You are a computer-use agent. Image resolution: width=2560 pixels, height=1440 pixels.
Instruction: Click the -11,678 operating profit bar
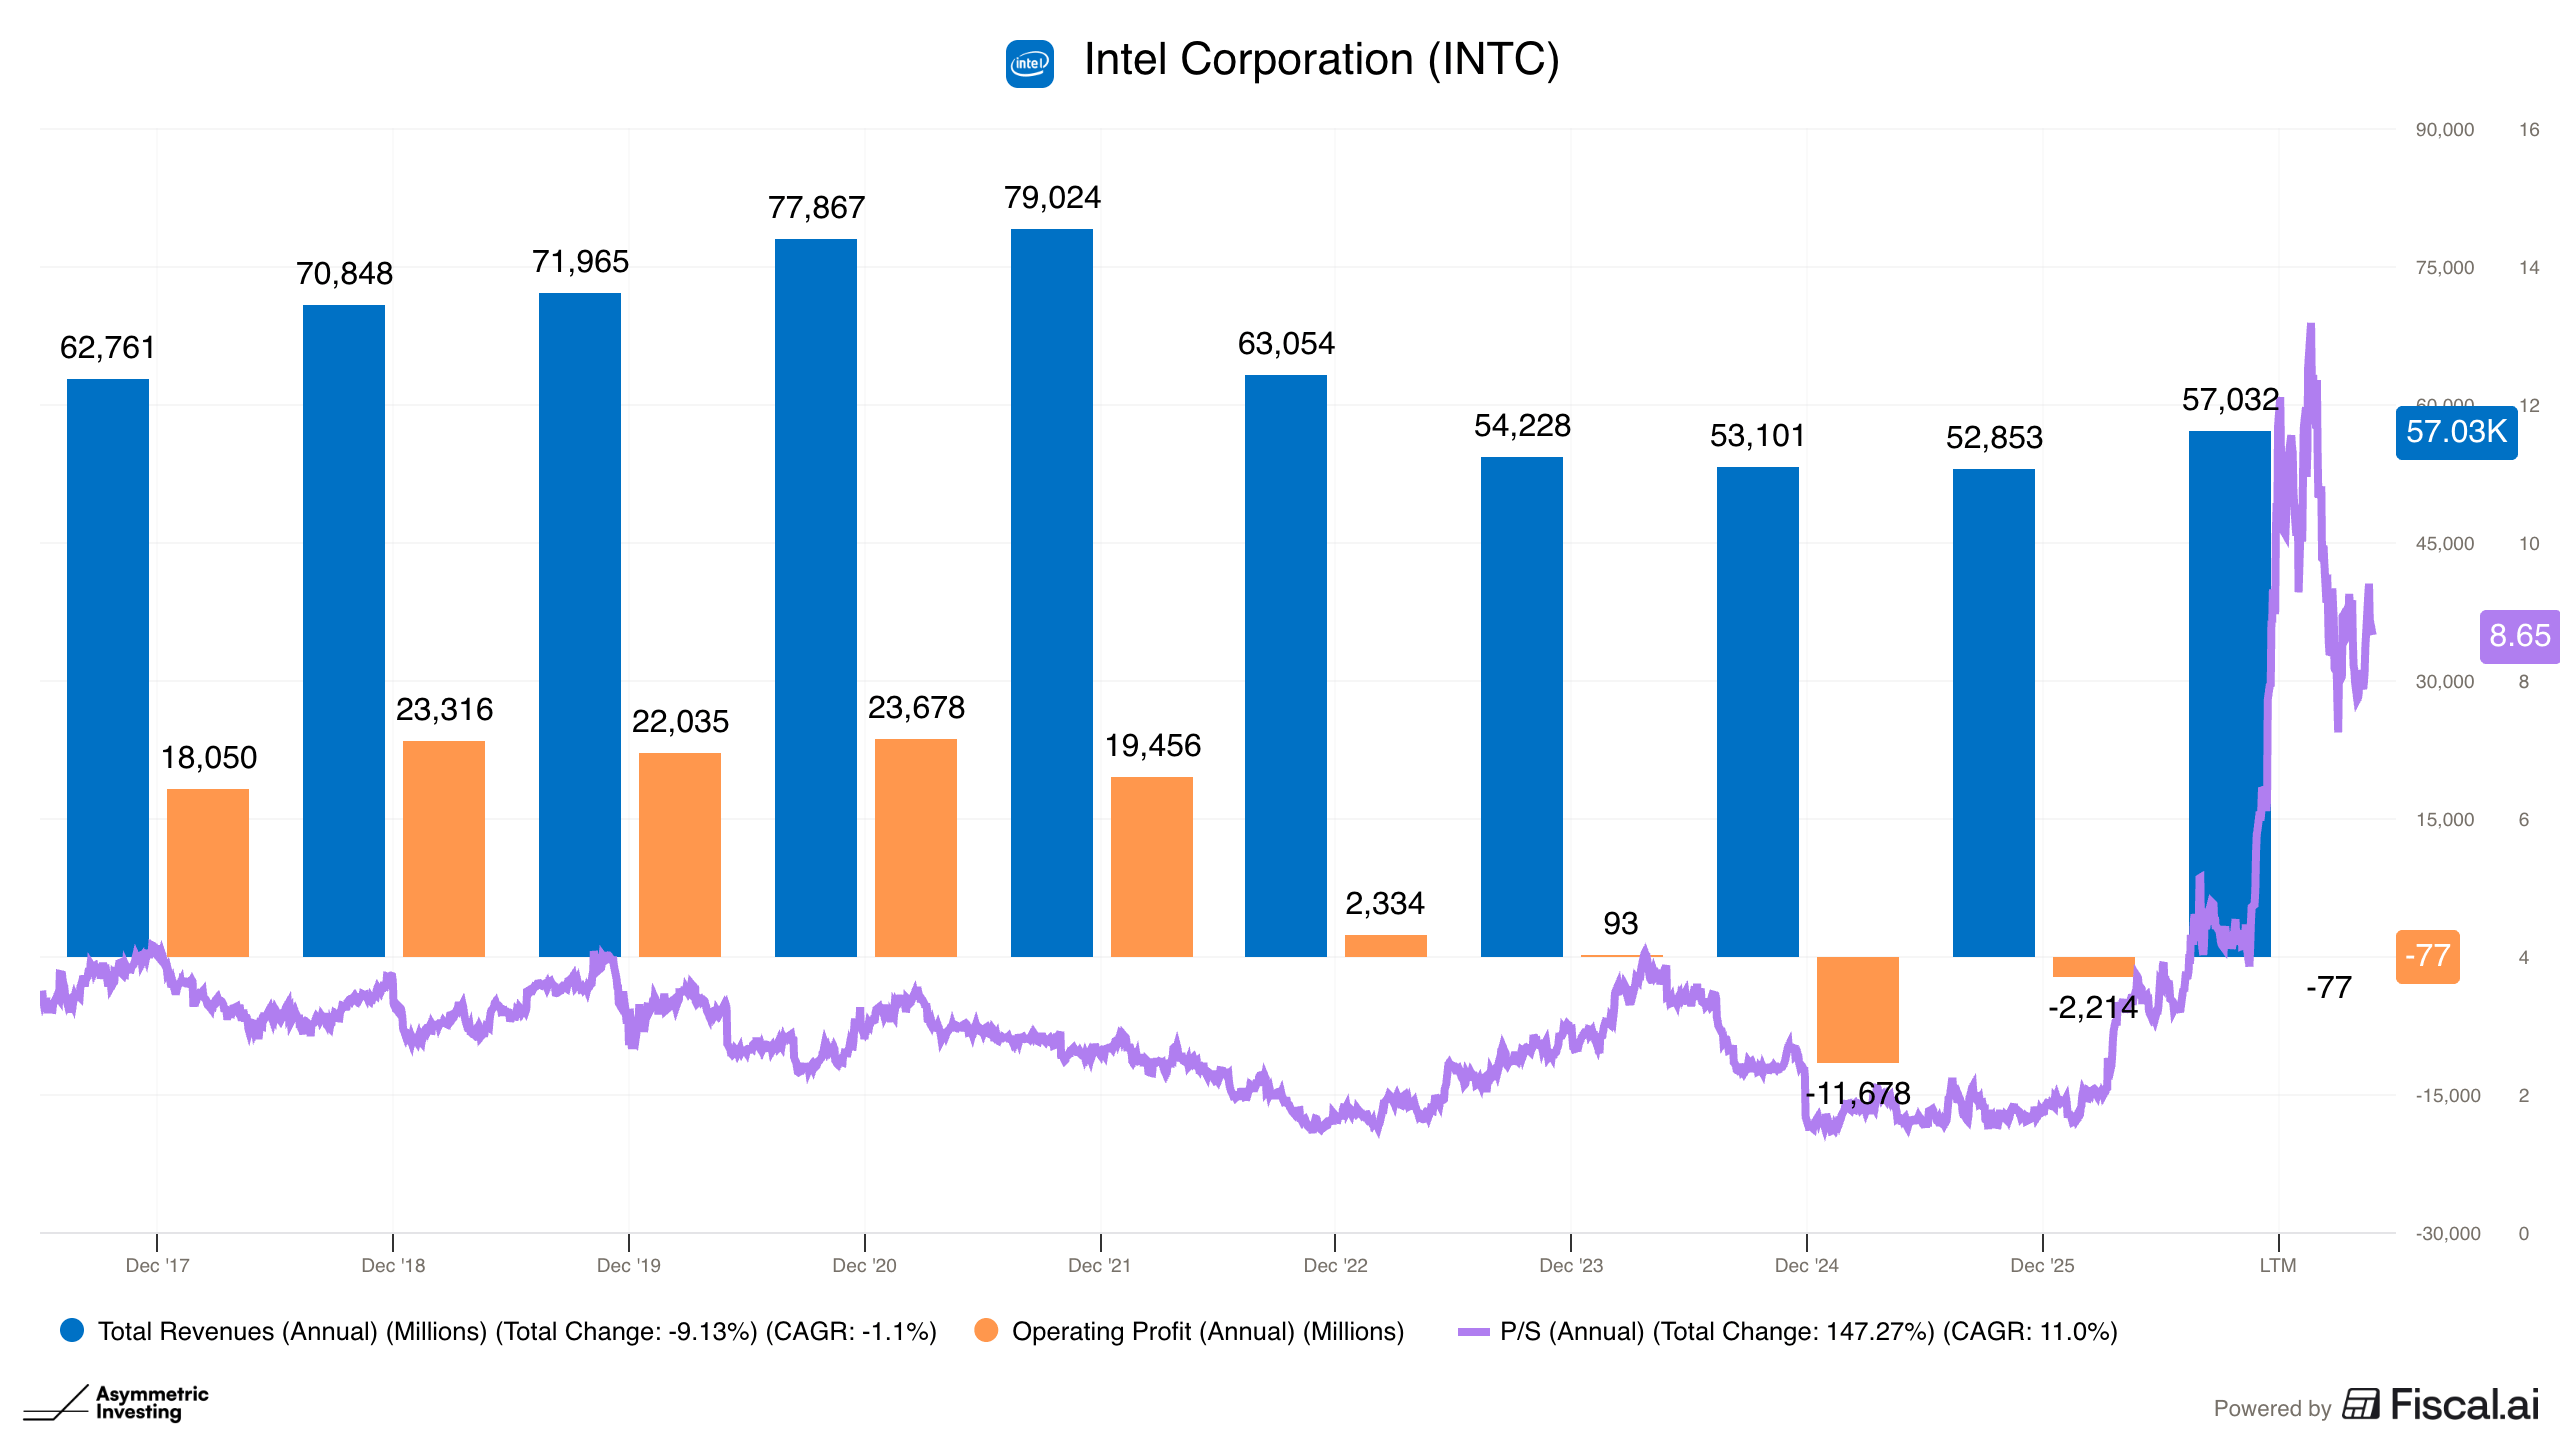[x=1857, y=1009]
